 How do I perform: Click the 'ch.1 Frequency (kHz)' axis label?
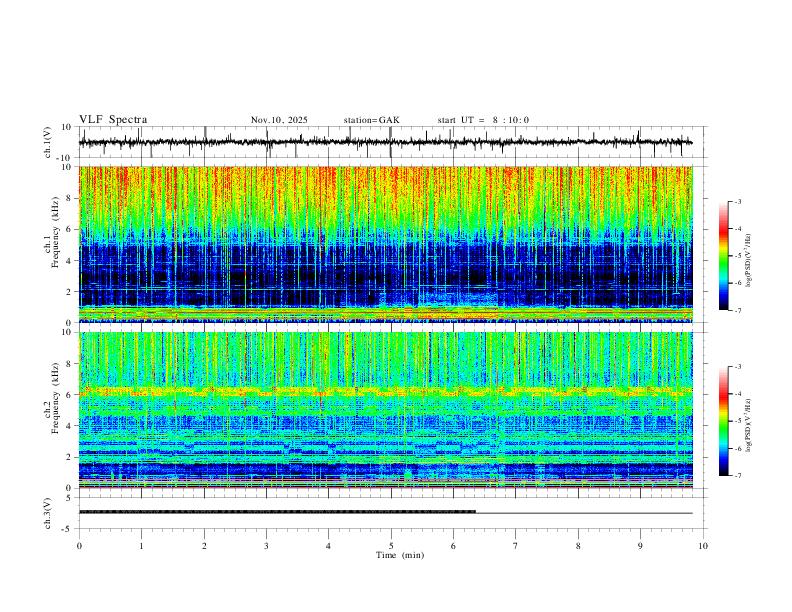[52, 232]
